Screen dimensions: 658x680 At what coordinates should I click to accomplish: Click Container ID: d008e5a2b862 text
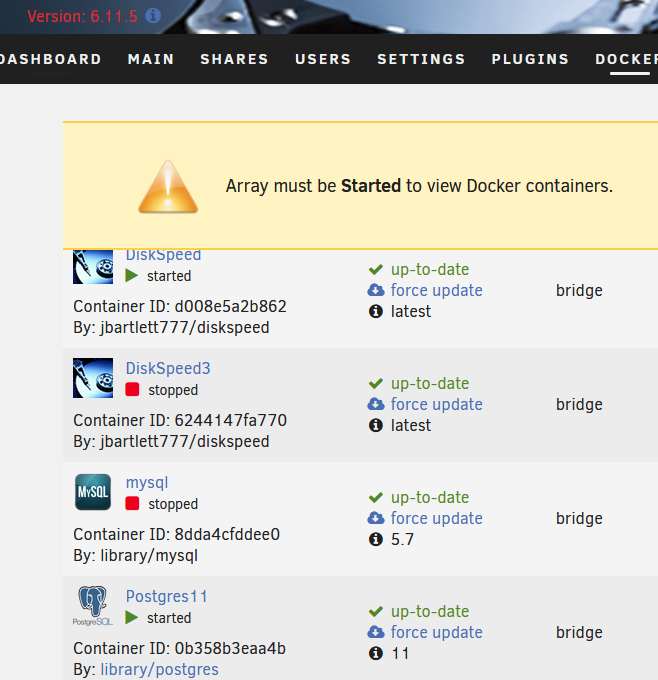pyautogui.click(x=180, y=306)
